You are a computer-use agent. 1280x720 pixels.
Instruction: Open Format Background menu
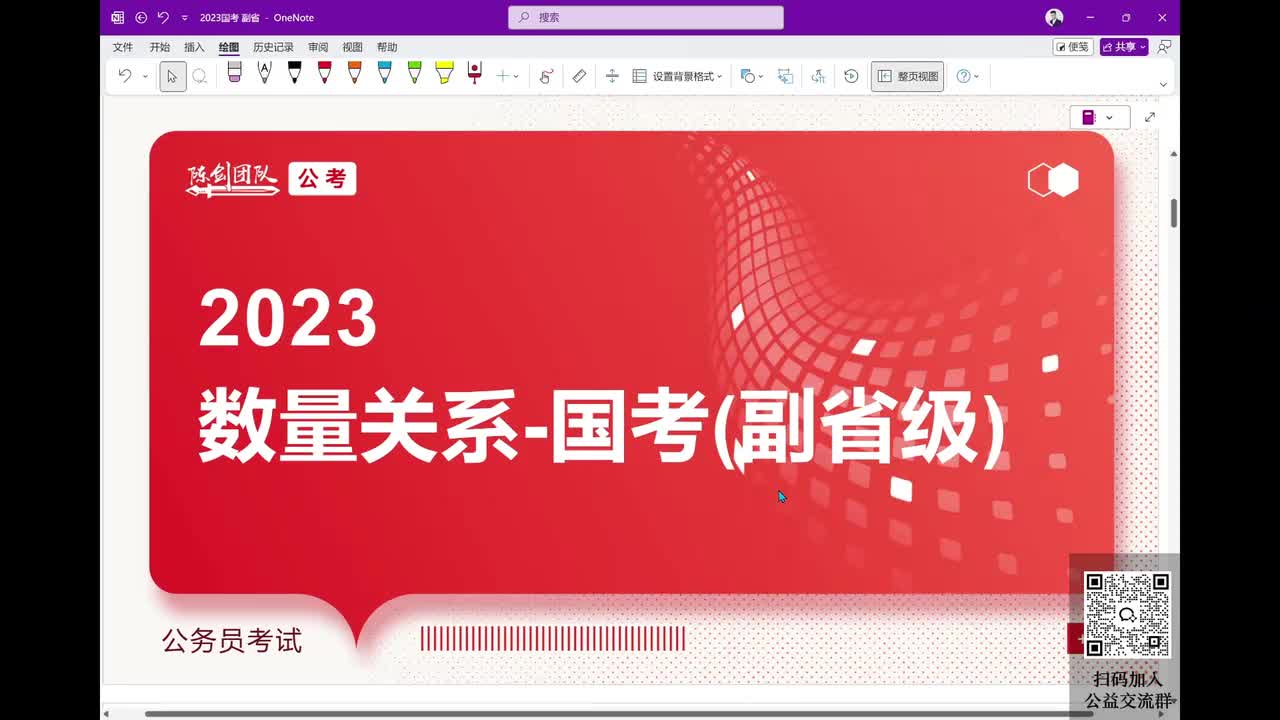click(677, 76)
